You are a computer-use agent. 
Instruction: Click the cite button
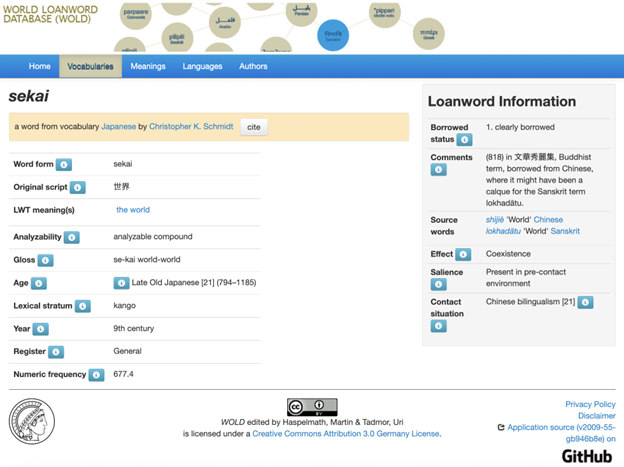coord(254,127)
